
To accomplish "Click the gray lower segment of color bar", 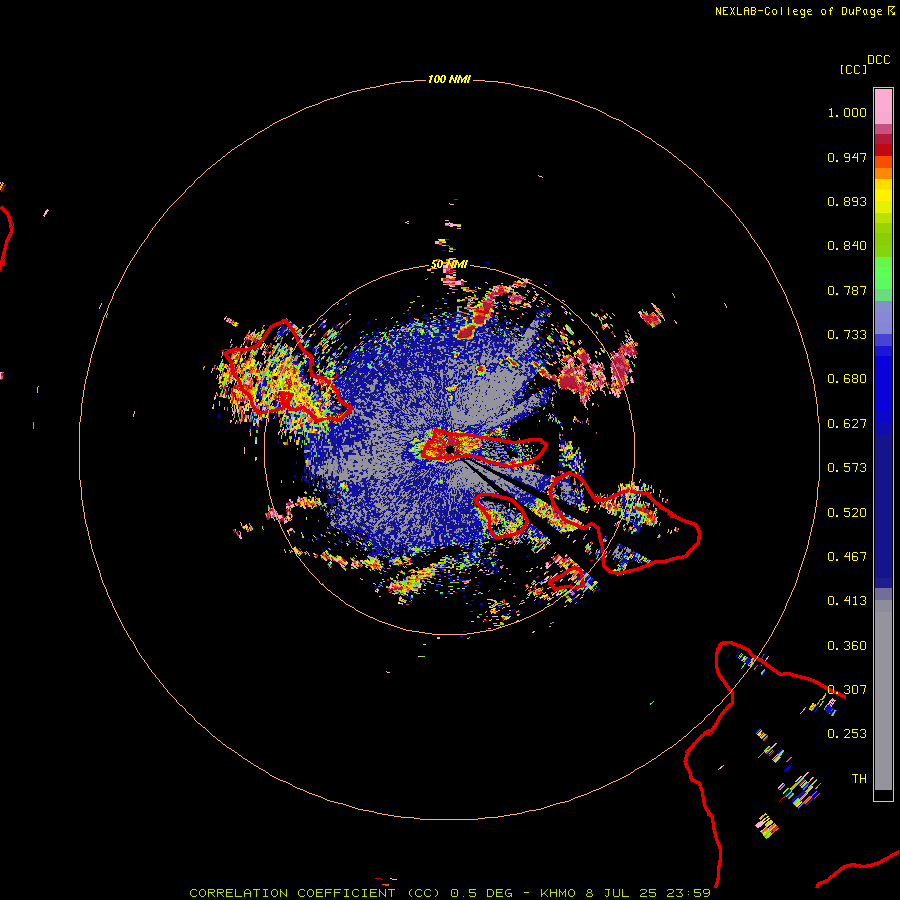I will pyautogui.click(x=883, y=695).
